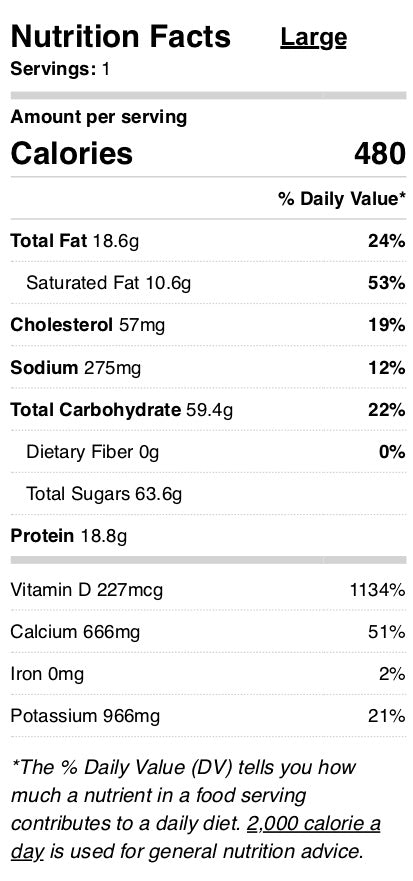Click the Protein 18.8g row

(x=208, y=536)
